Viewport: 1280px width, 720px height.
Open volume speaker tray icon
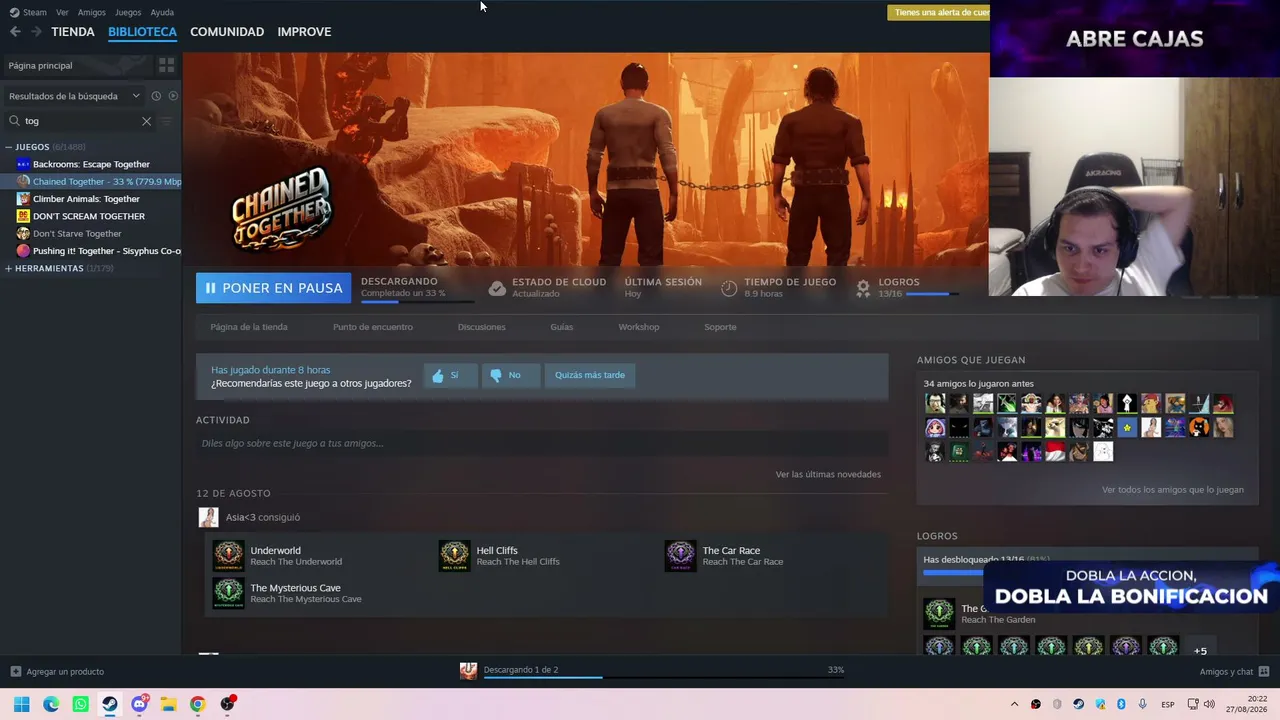pos(1209,704)
